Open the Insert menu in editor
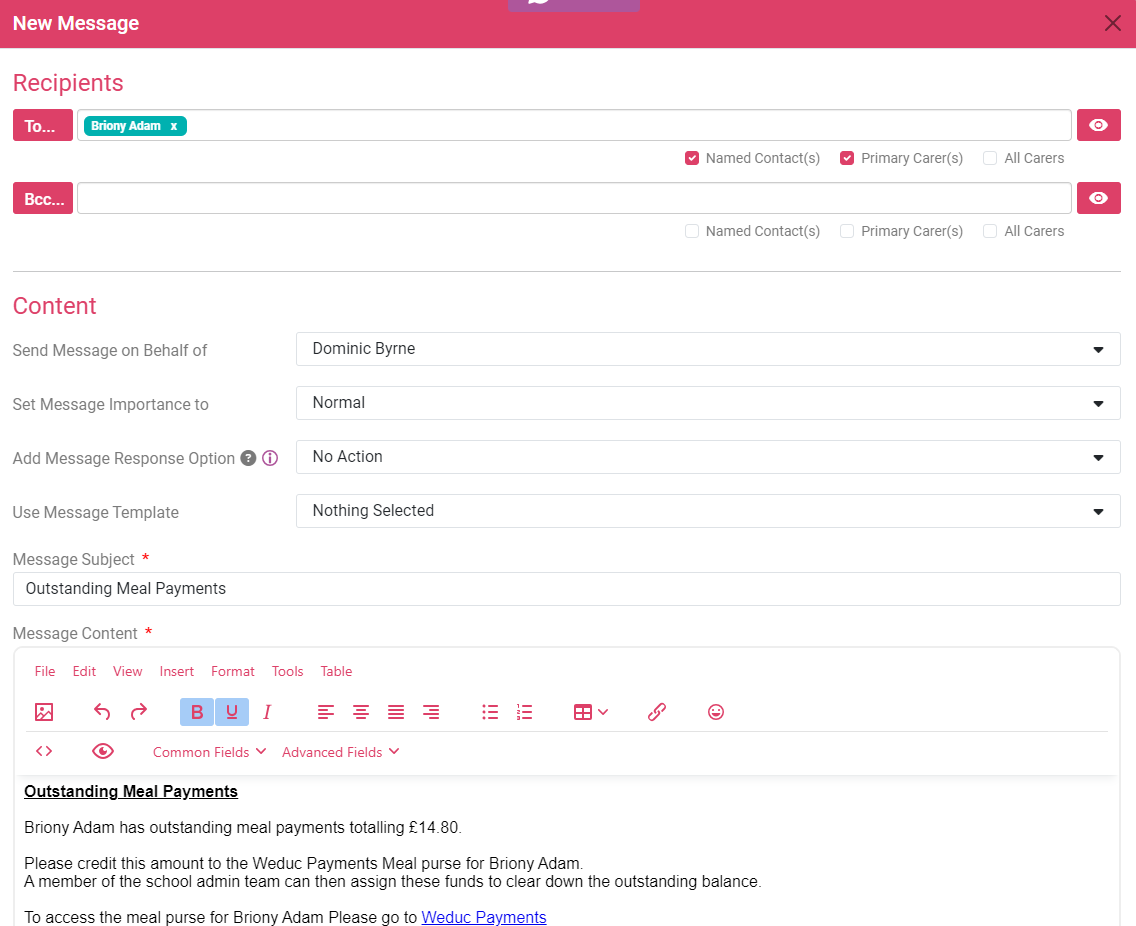The image size is (1136, 926). (177, 671)
